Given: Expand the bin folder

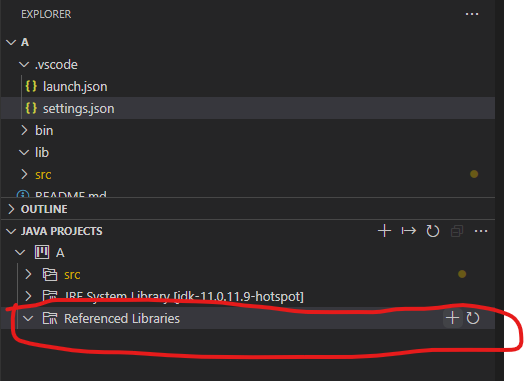Looking at the screenshot, I should [x=24, y=130].
